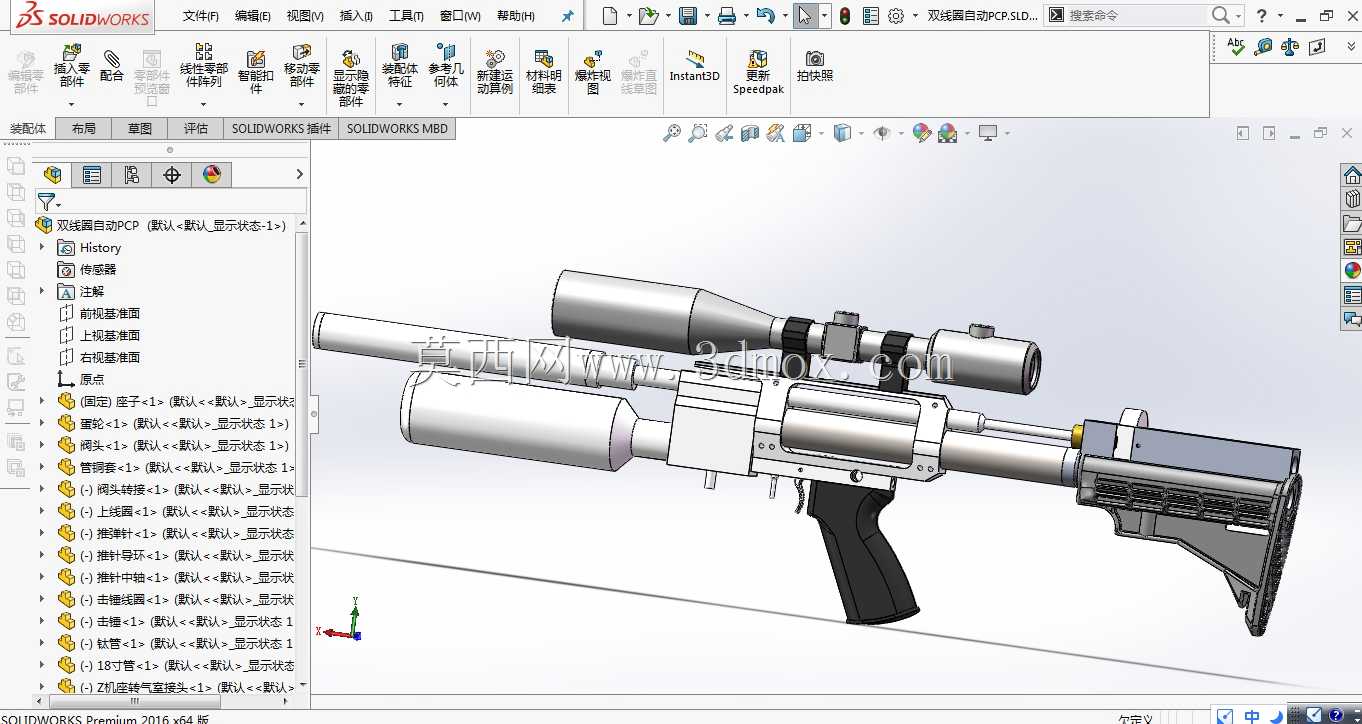Viewport: 1362px width, 724px height.
Task: Expand the 座子<1> component node
Action: (x=42, y=401)
